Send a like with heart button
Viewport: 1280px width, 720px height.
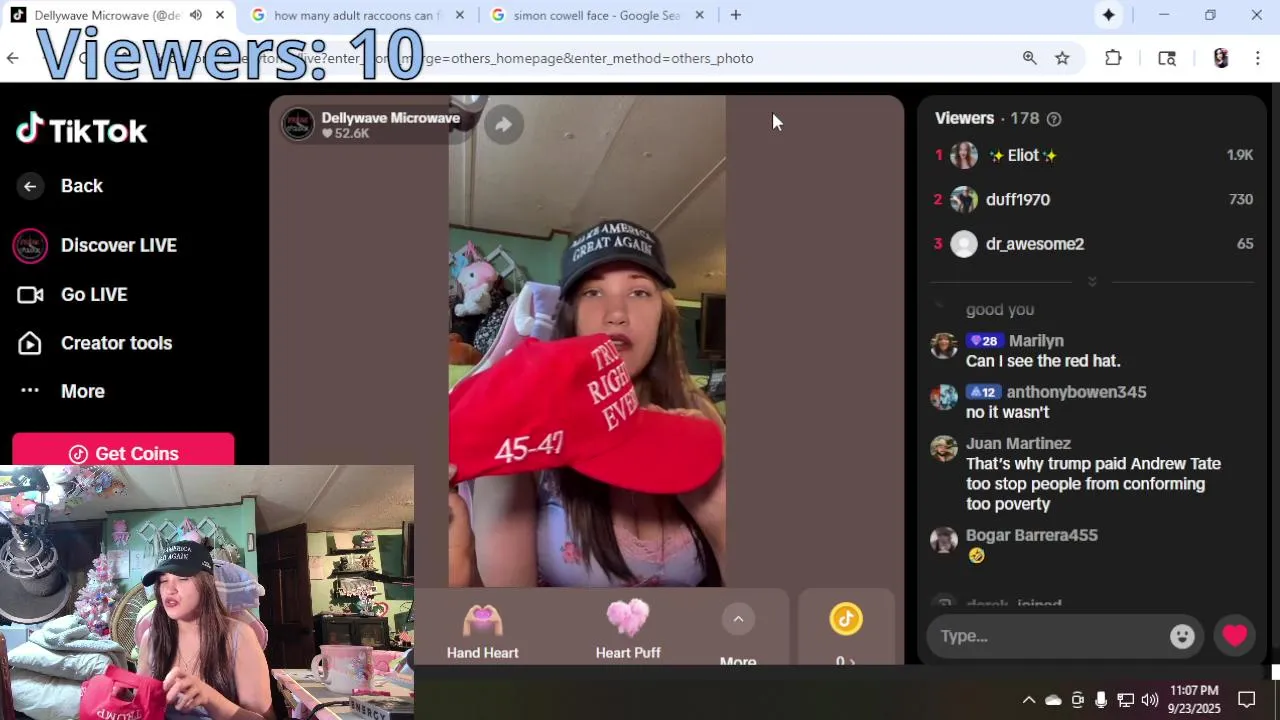click(1235, 636)
